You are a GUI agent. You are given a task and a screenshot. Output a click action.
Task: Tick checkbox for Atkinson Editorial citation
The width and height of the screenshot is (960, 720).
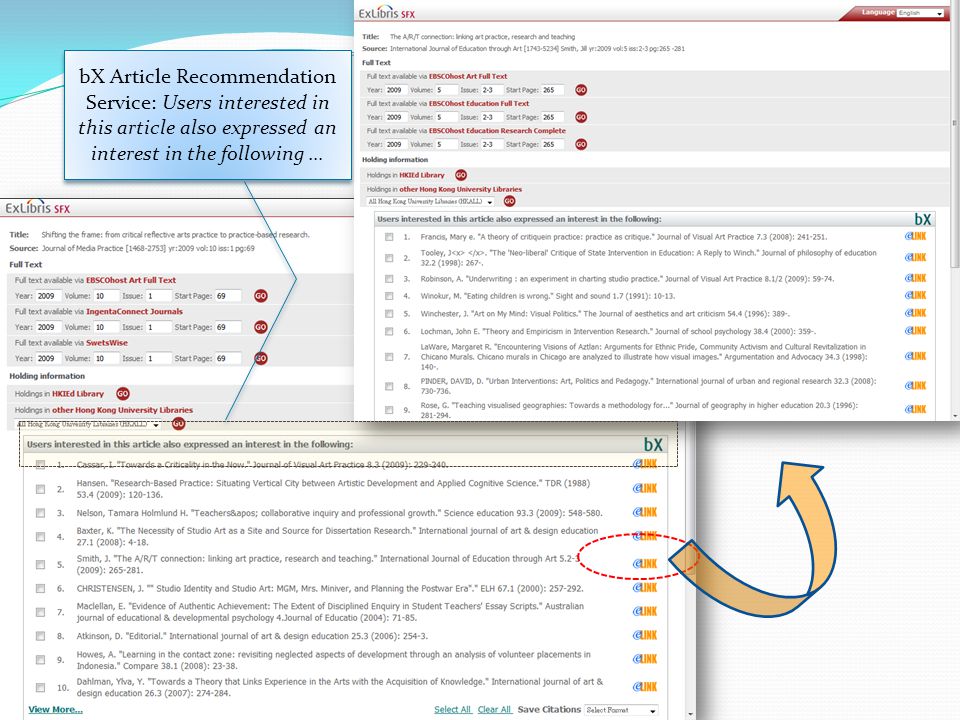pyautogui.click(x=40, y=636)
